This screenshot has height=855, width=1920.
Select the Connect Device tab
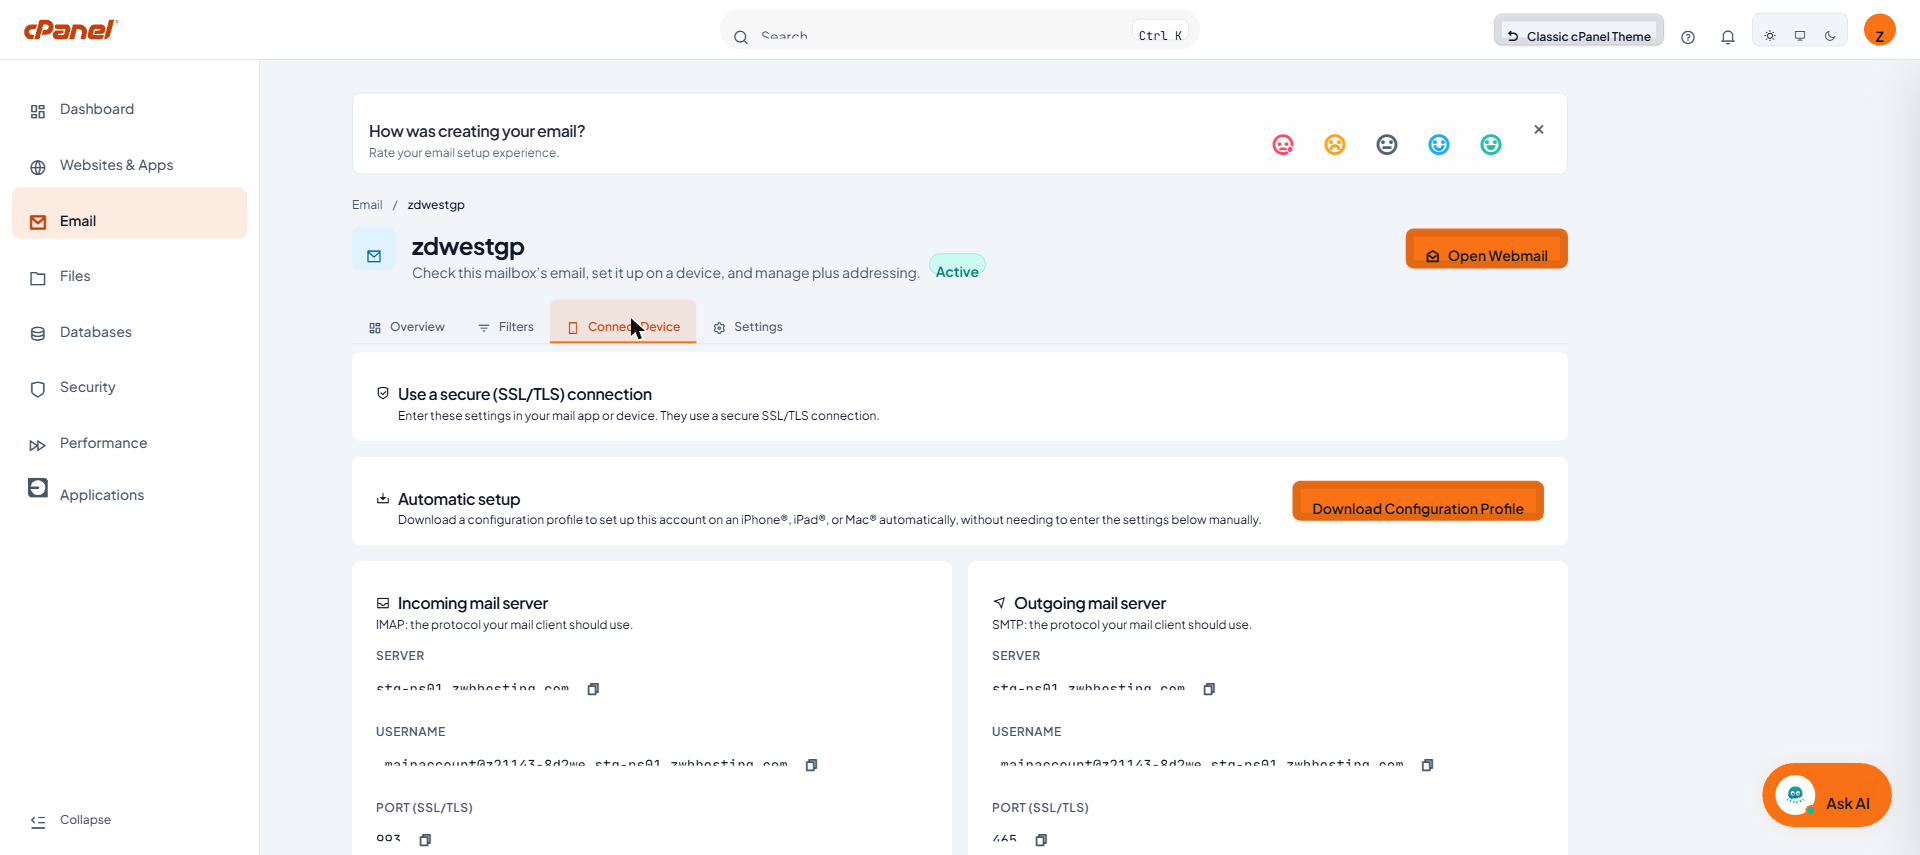coord(623,322)
